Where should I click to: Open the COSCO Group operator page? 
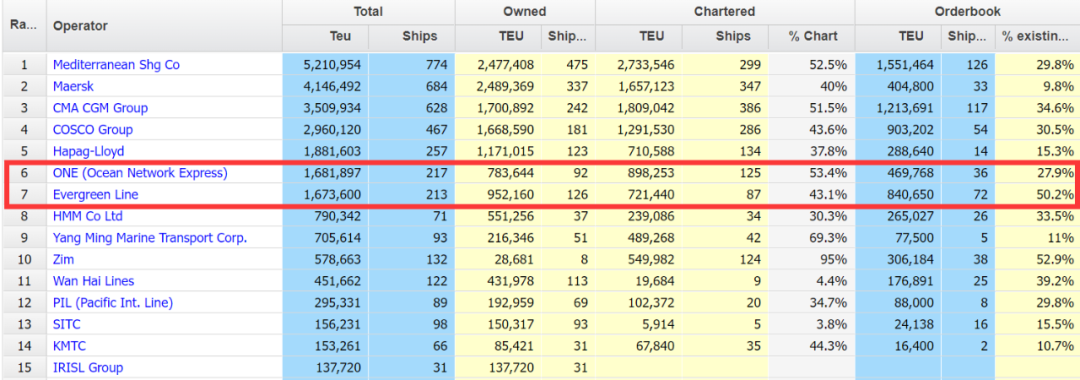pyautogui.click(x=93, y=129)
